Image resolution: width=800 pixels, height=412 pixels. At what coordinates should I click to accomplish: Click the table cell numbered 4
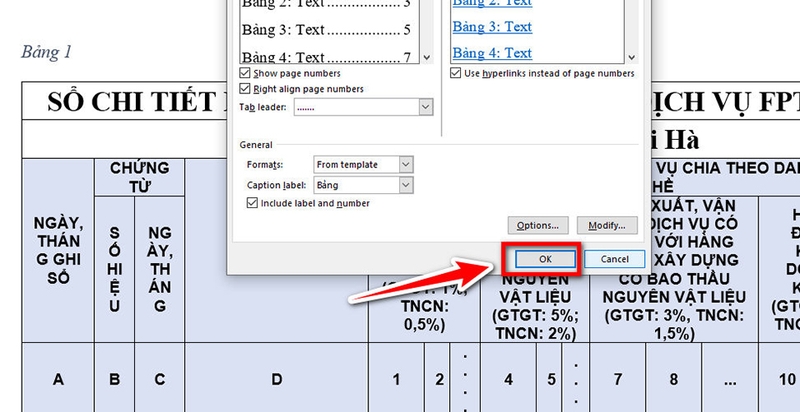coord(509,379)
